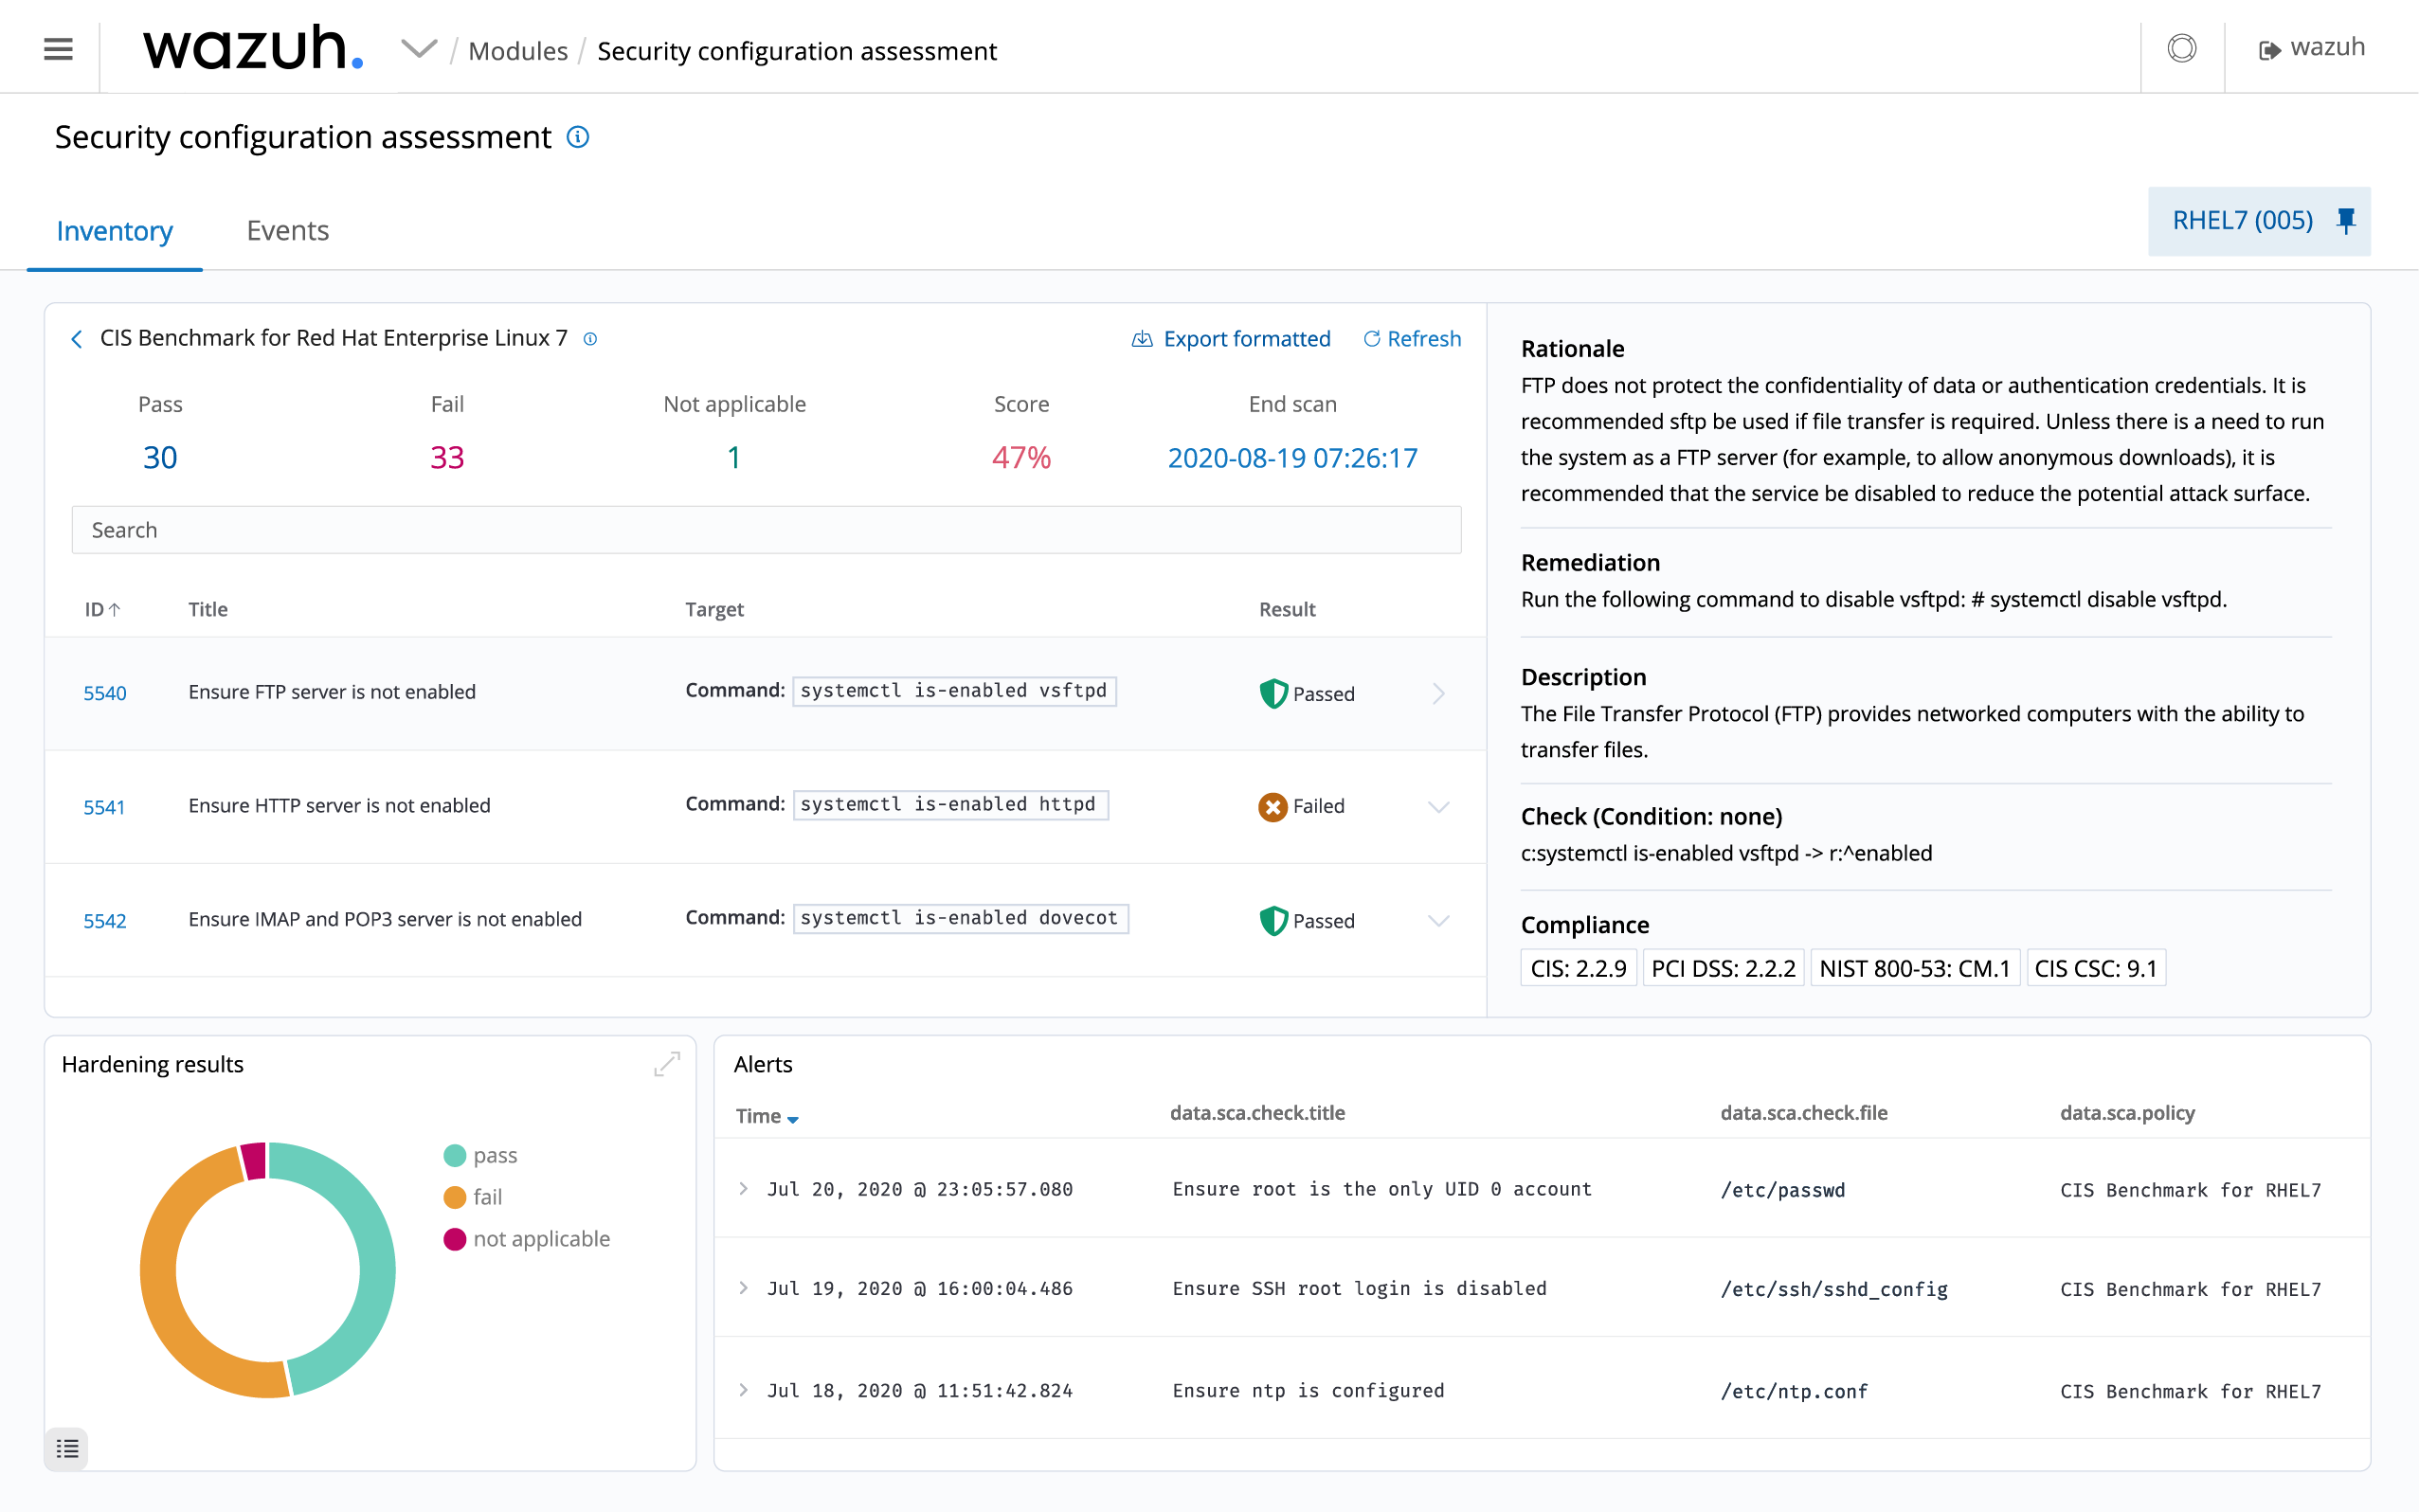Click Security configuration assessment breadcrumb
Image resolution: width=2419 pixels, height=1512 pixels.
[x=797, y=50]
